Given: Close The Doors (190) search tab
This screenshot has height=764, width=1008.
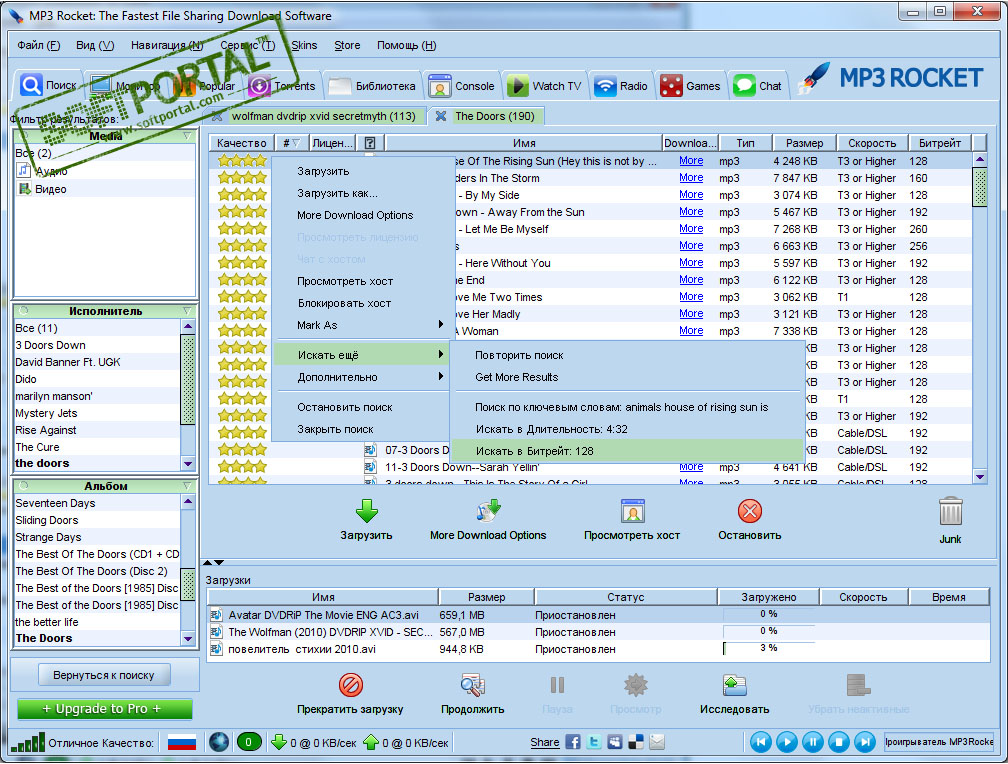Looking at the screenshot, I should [440, 116].
